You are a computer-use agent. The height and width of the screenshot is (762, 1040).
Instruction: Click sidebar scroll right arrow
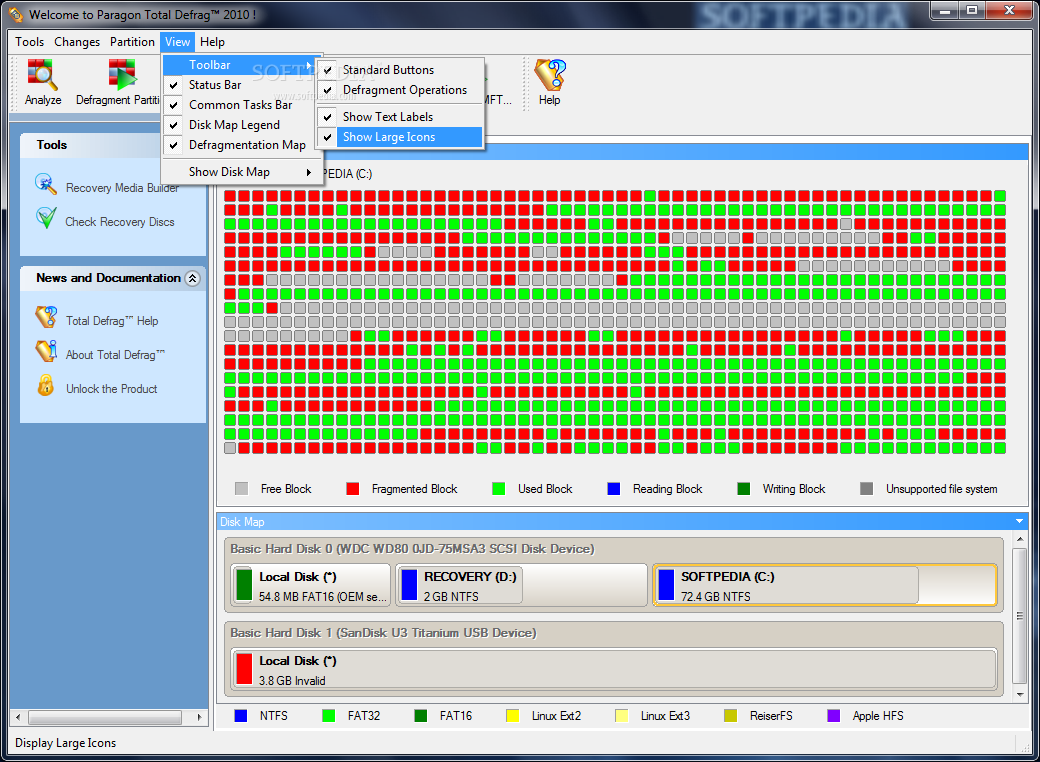(x=199, y=718)
